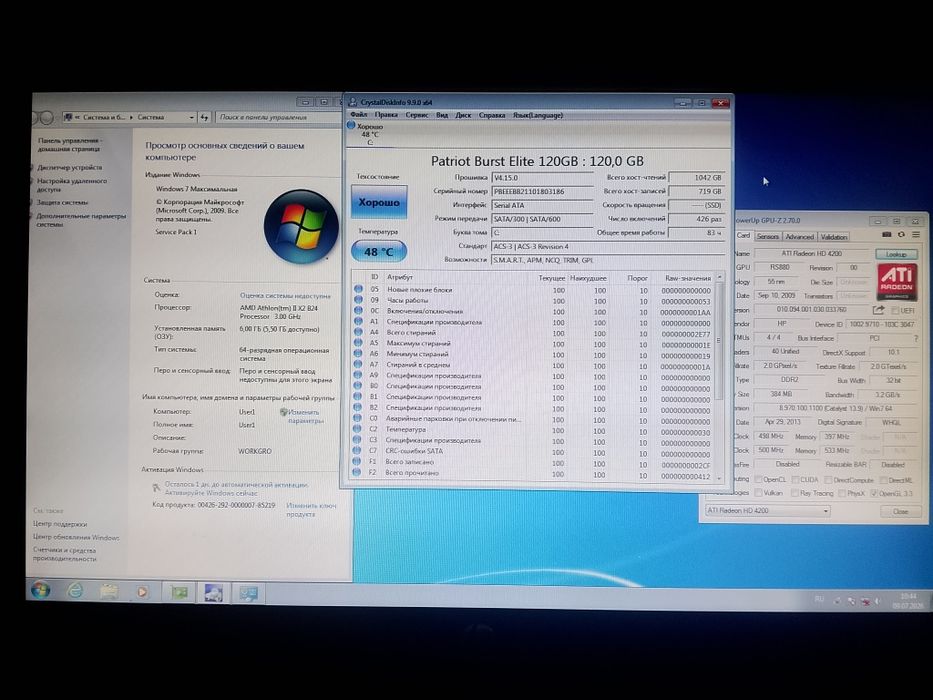
Task: Click status circle of attribute 0C Включения/отключения
Action: coord(358,311)
